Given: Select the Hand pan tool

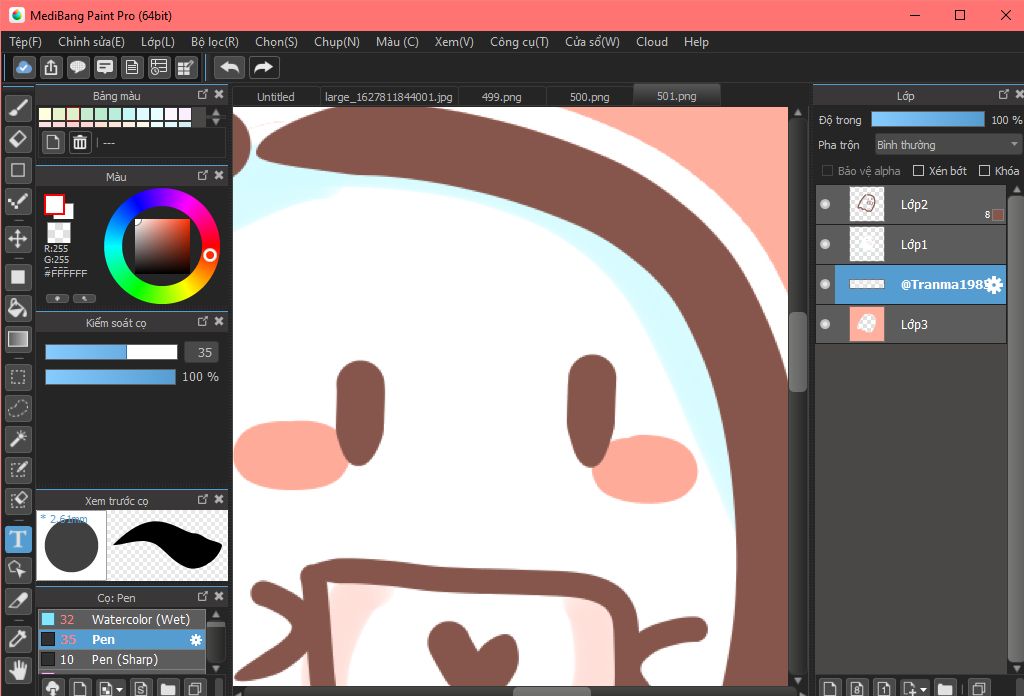Looking at the screenshot, I should (18, 668).
